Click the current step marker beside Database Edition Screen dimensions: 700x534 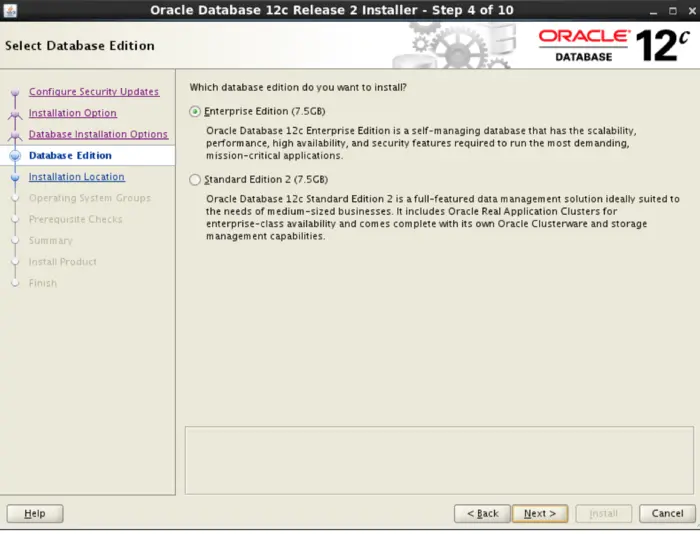(x=15, y=155)
